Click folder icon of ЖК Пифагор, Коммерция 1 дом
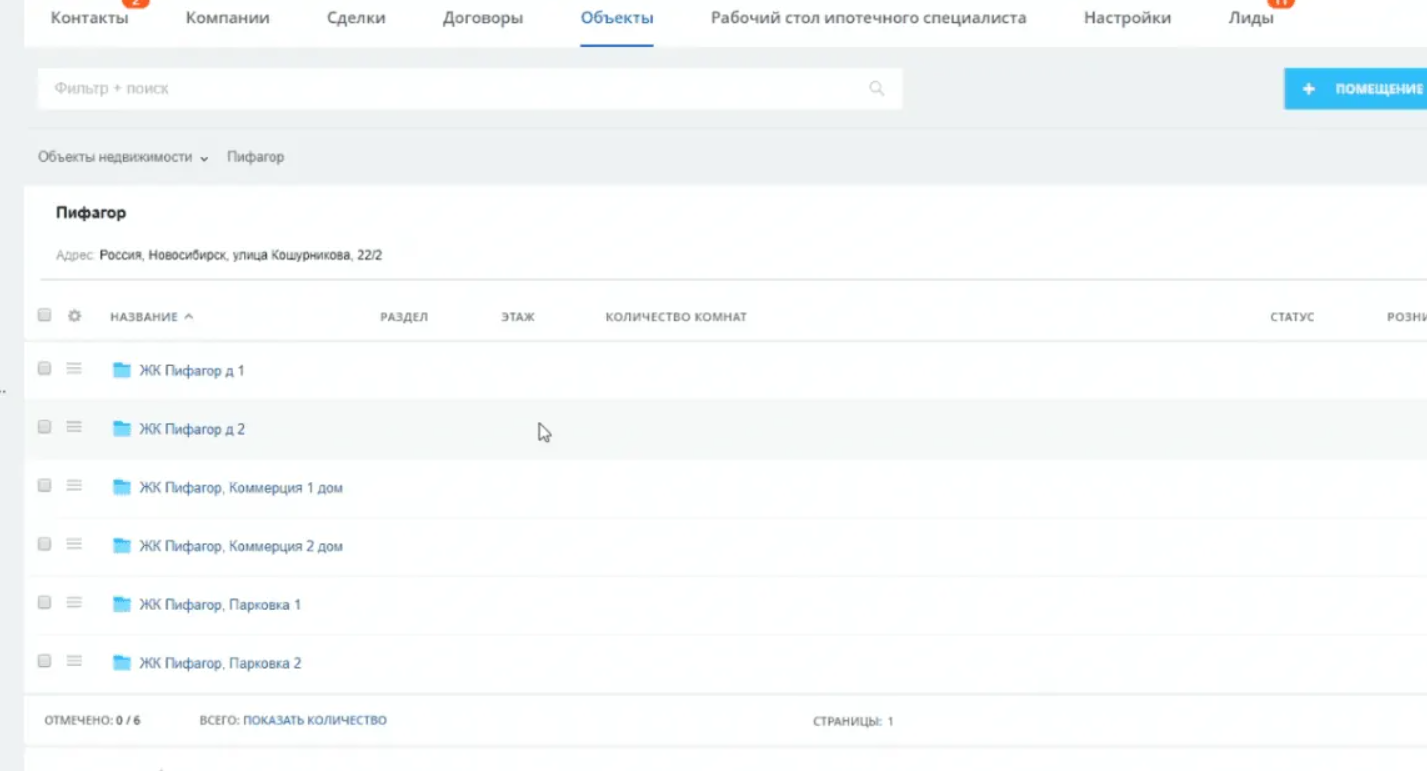Screen dimensions: 1427x771 [122, 488]
